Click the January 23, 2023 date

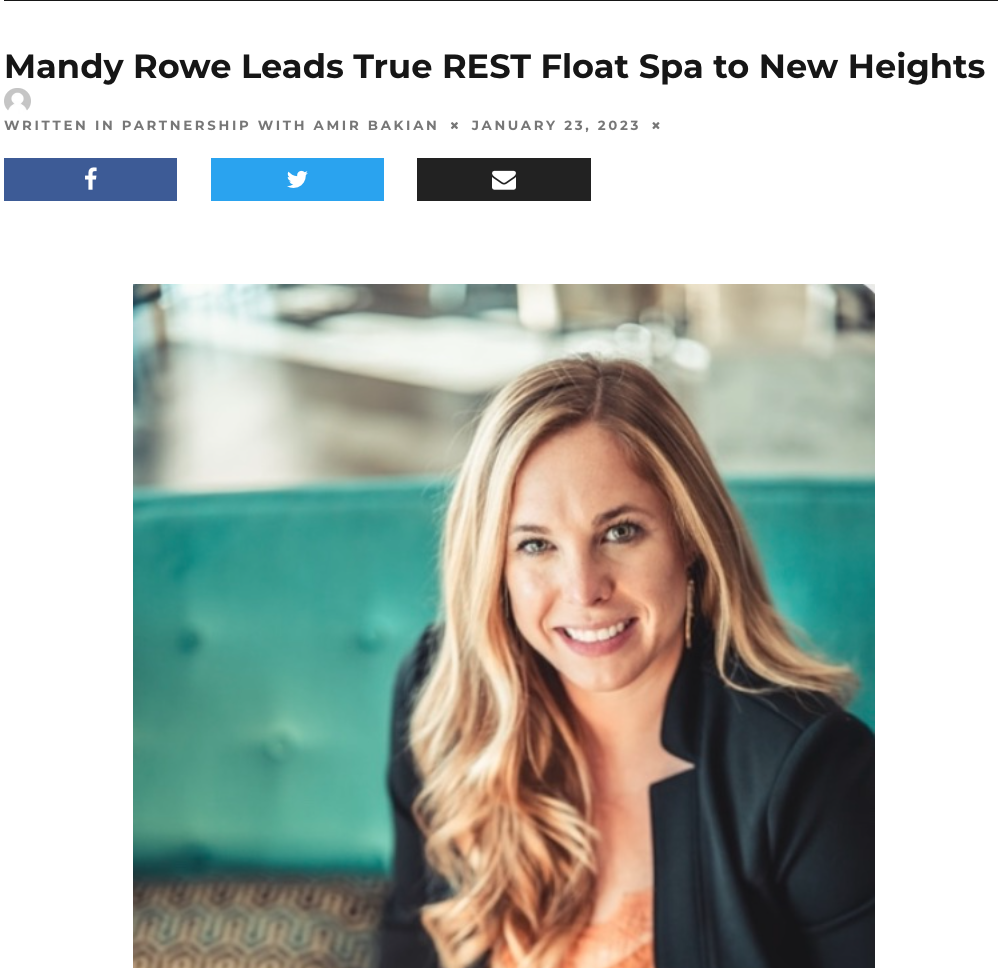[555, 125]
